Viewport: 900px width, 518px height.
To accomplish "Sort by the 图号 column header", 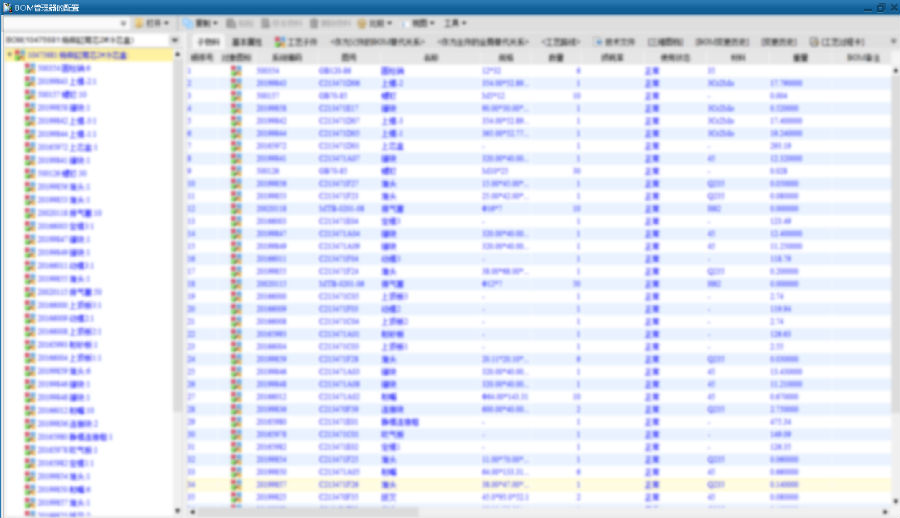I will [349, 57].
